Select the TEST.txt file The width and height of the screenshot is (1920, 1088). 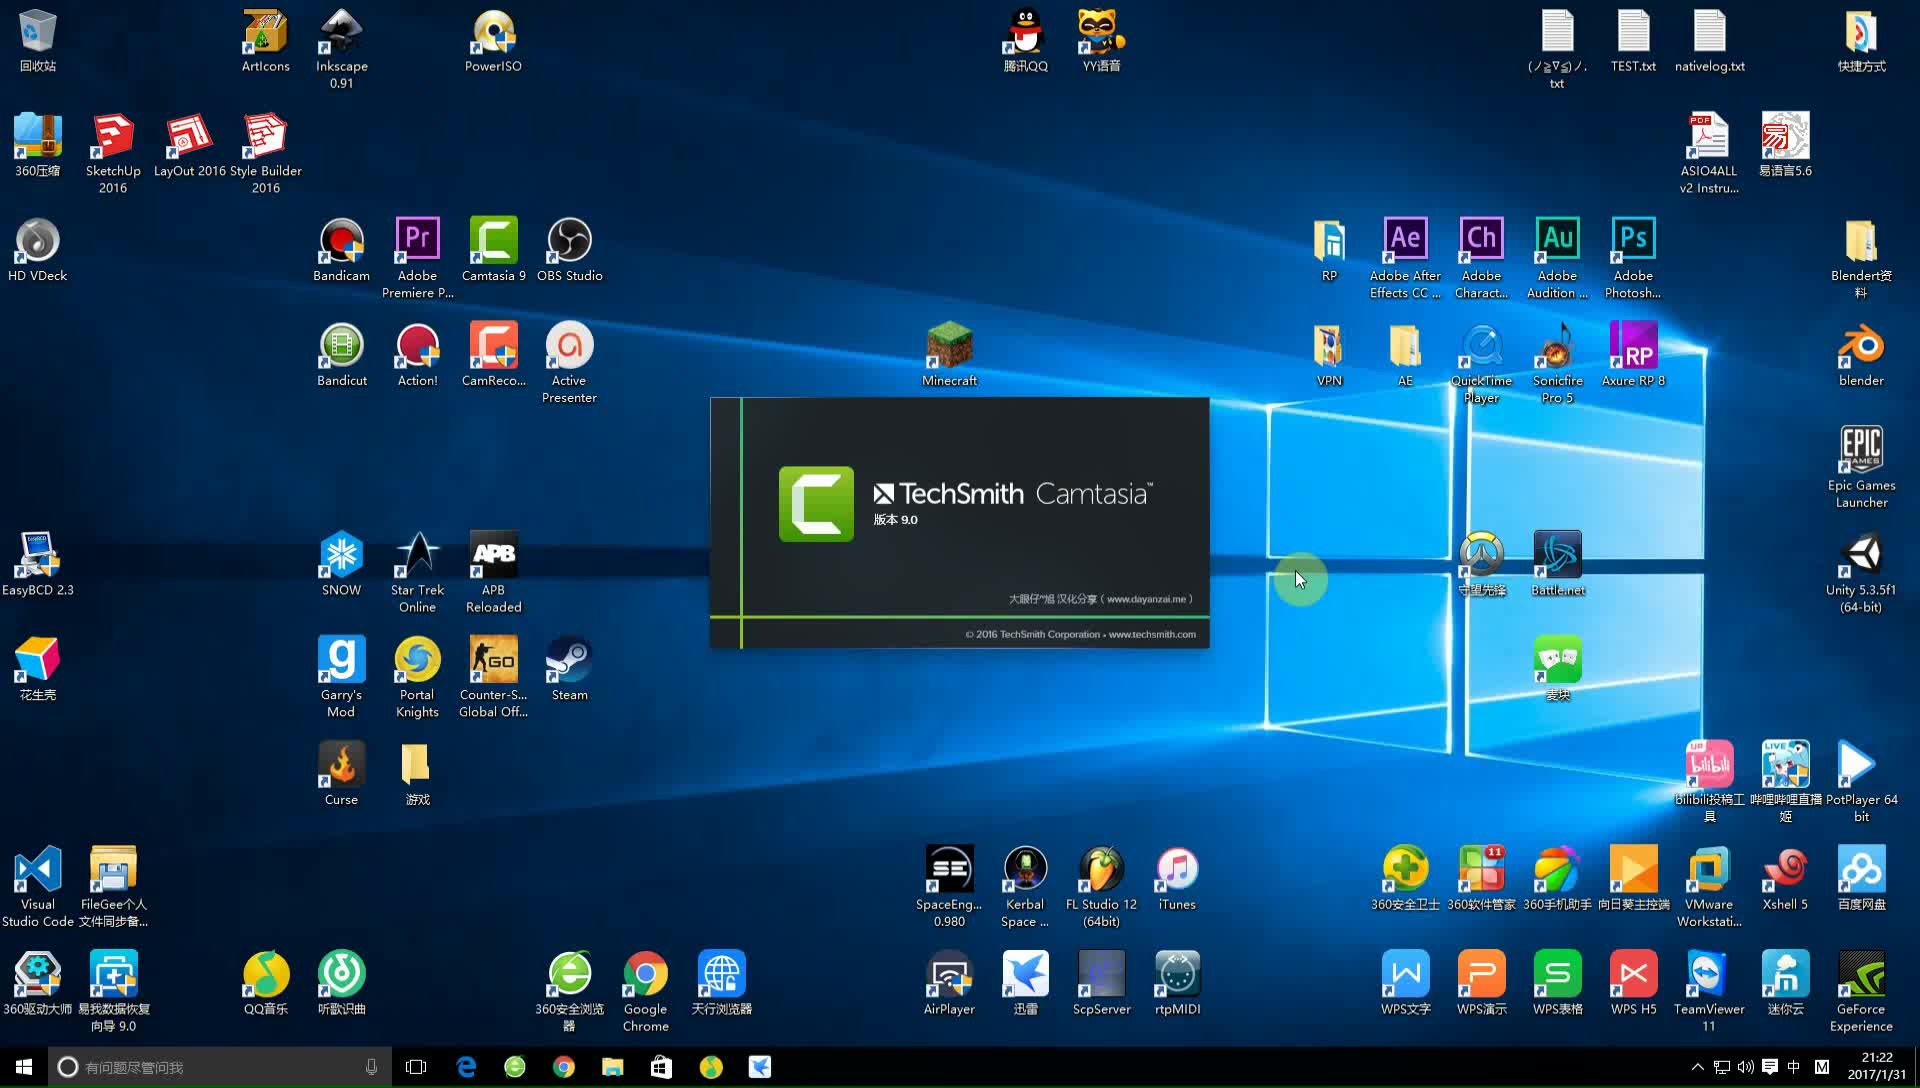(x=1633, y=40)
